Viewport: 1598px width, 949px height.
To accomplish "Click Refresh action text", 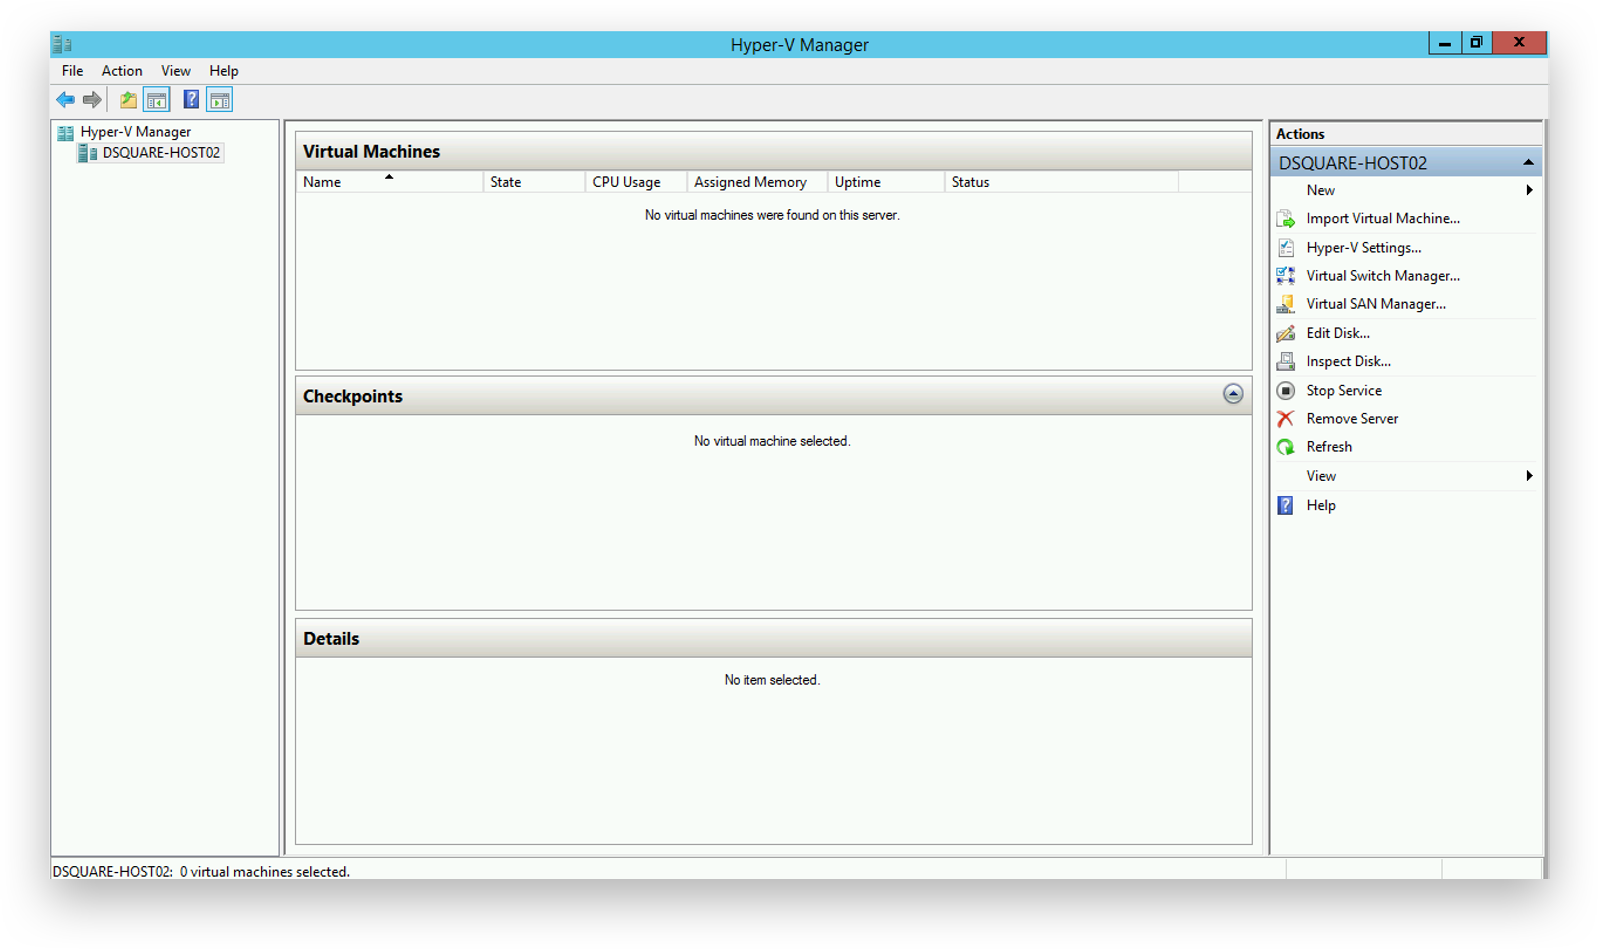I will click(1329, 447).
